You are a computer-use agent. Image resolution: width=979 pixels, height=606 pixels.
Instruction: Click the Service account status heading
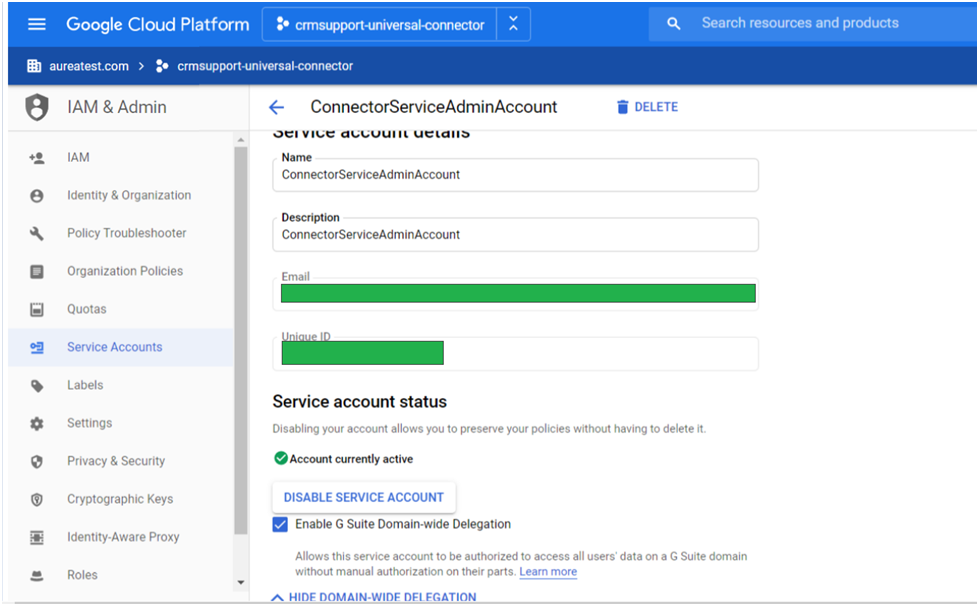click(360, 401)
